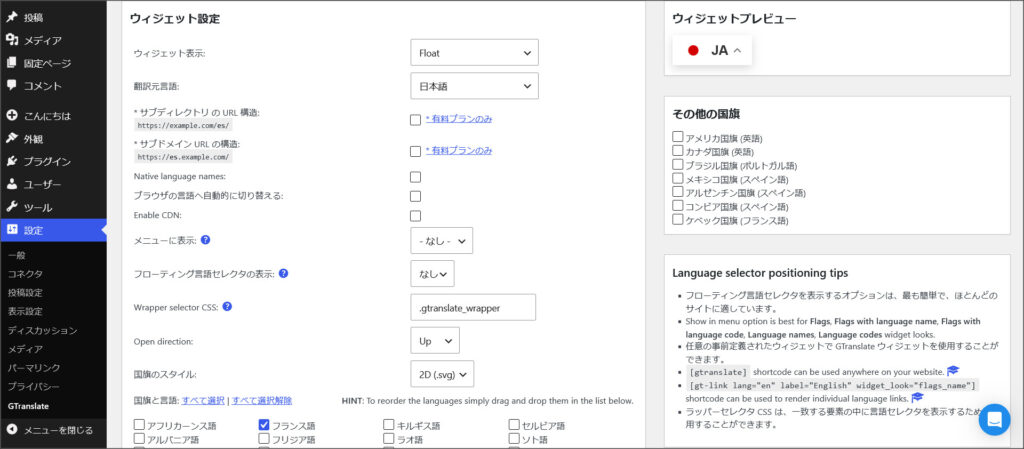1024x449 pixels.
Task: Click graduation cap icon after [gtranslate] shortcode tip
Action: pos(953,371)
